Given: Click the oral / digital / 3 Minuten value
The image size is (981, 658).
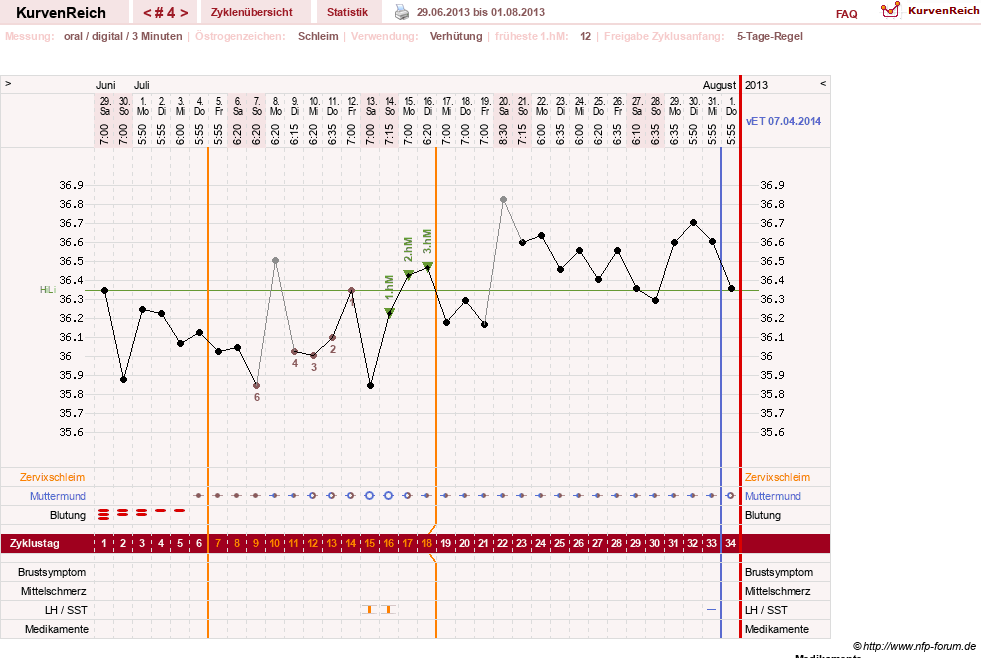Looking at the screenshot, I should (x=123, y=36).
